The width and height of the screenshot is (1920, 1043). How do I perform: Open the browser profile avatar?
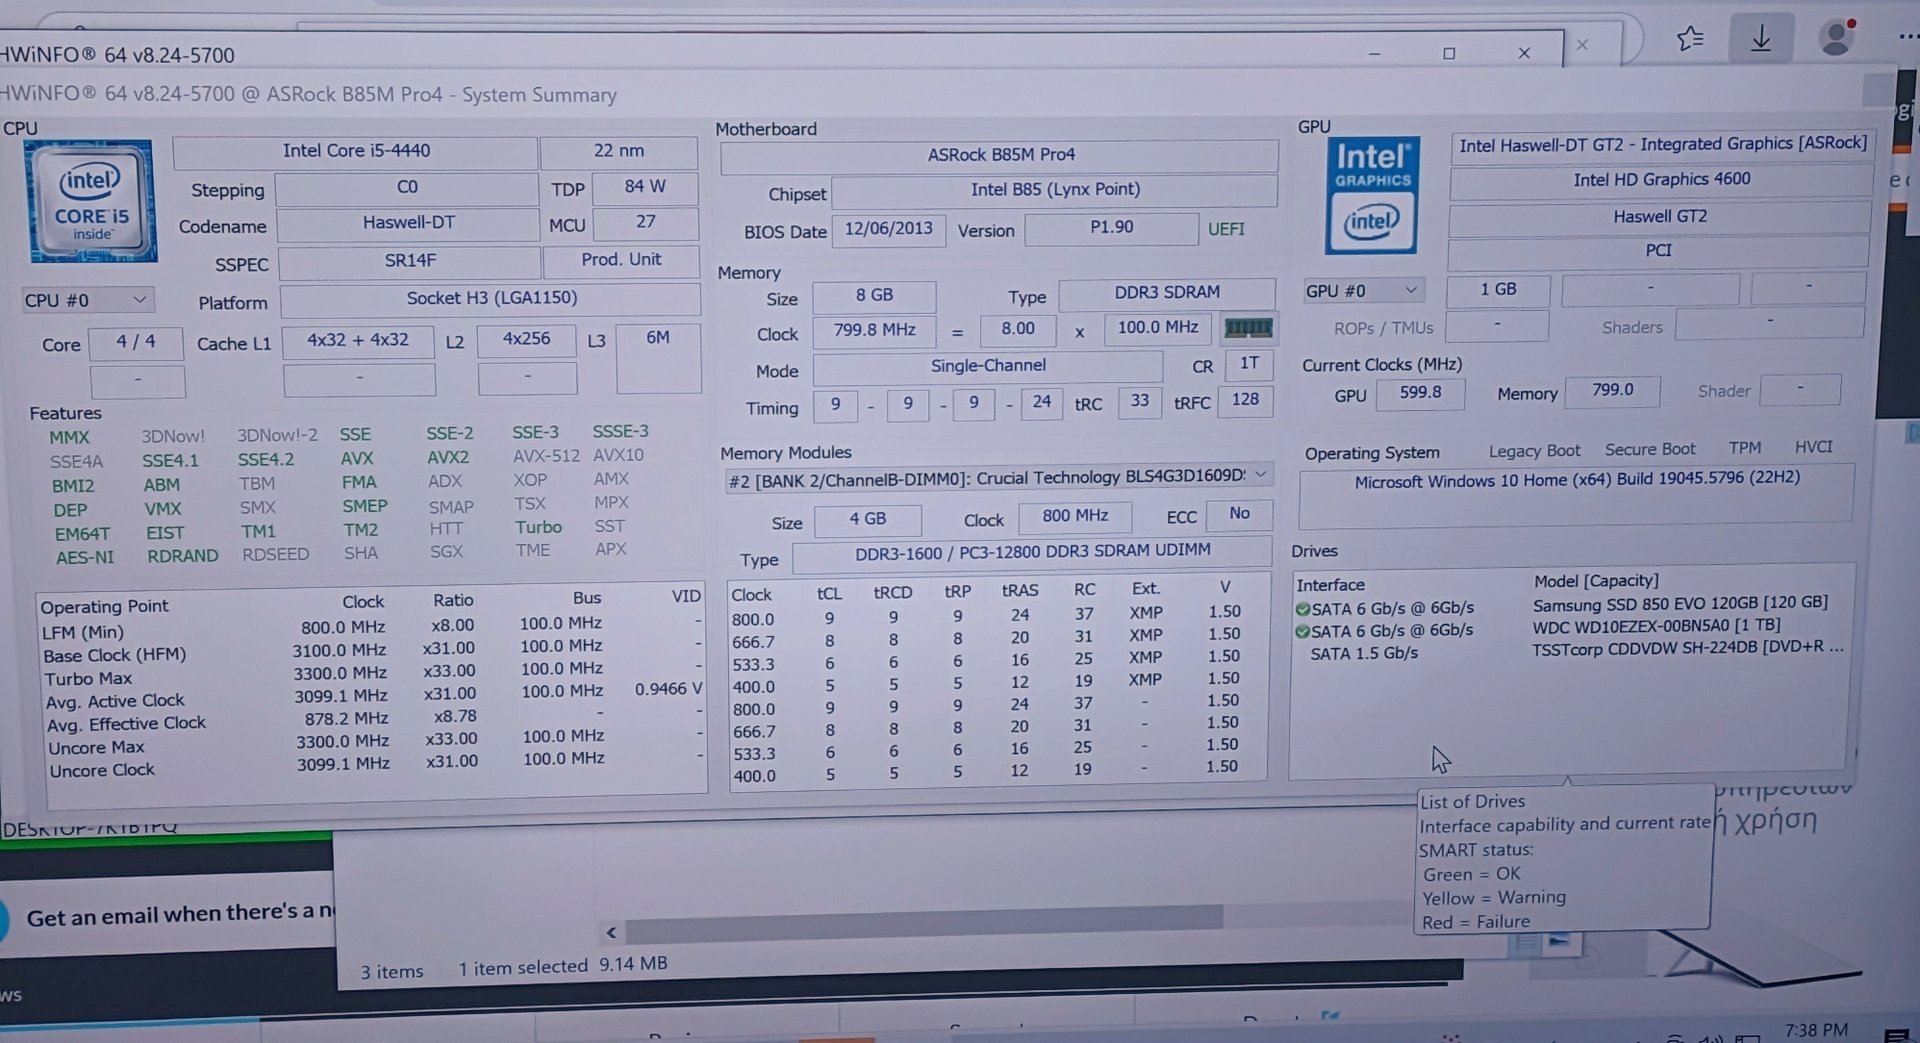click(1836, 38)
